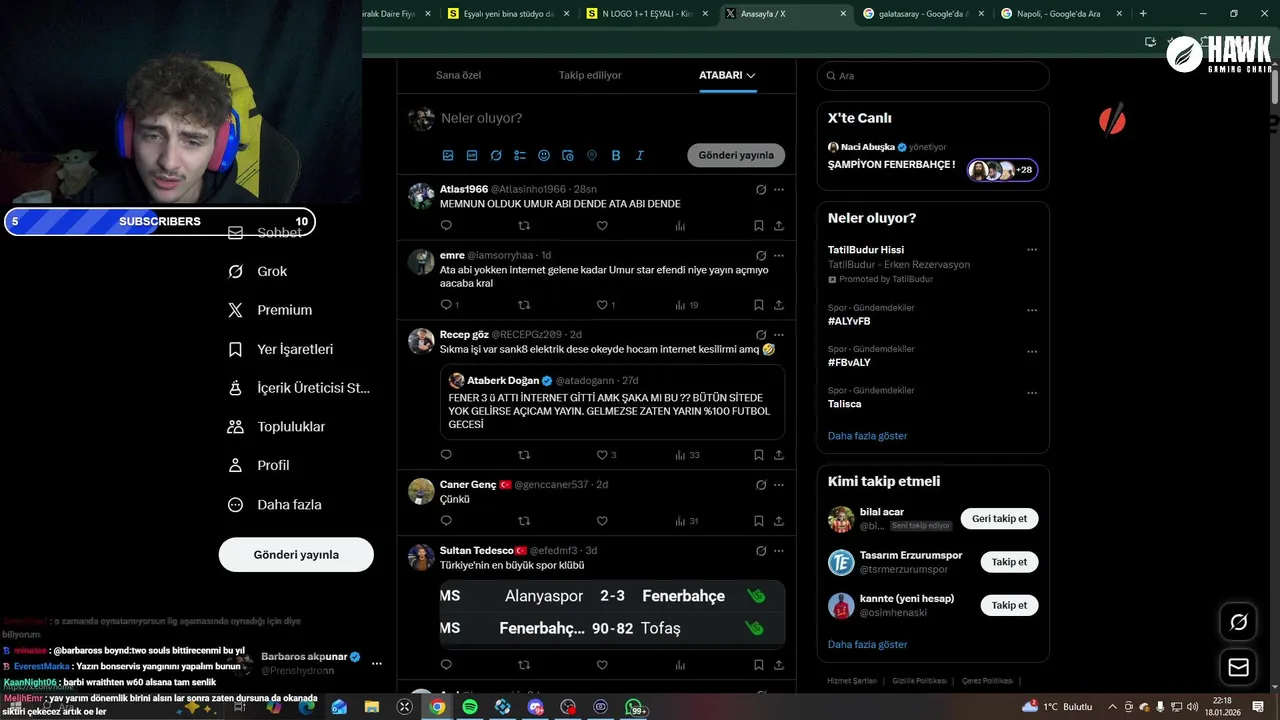Bookmark the Atlas1966 post
Viewport: 1280px width, 720px height.
coord(759,226)
